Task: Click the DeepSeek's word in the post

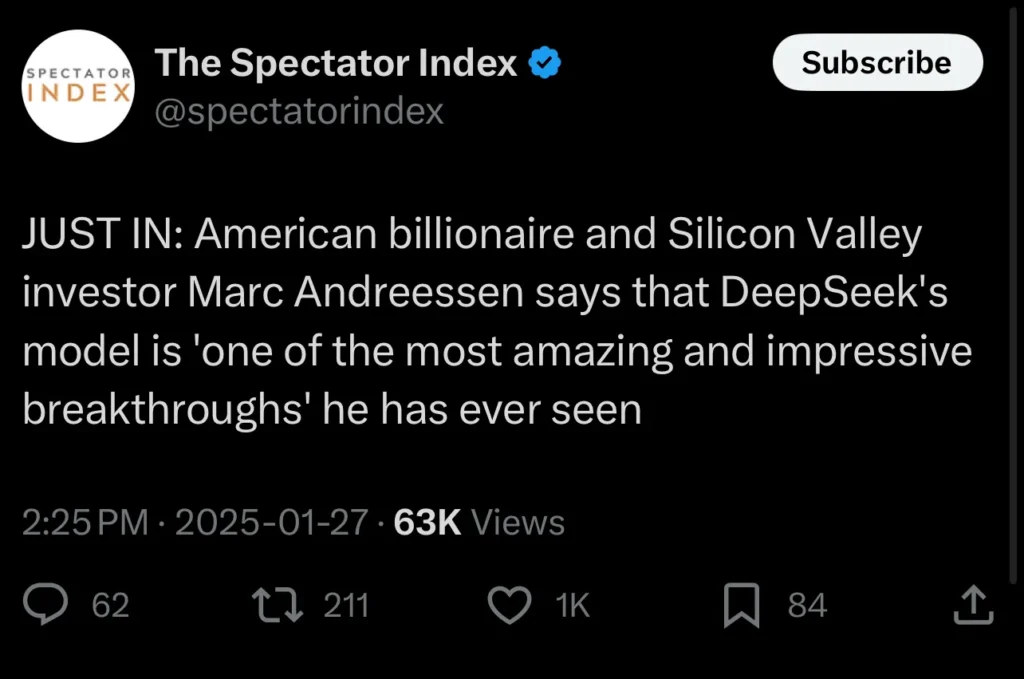Action: [x=834, y=292]
